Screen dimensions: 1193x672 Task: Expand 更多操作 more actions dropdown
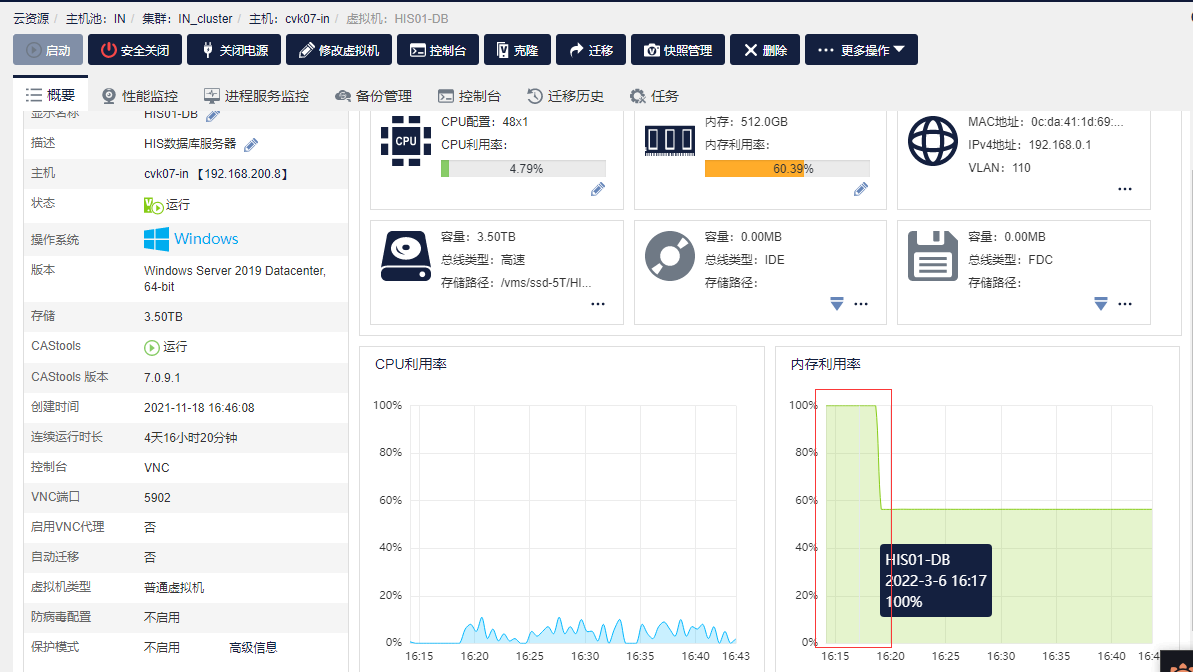(861, 50)
